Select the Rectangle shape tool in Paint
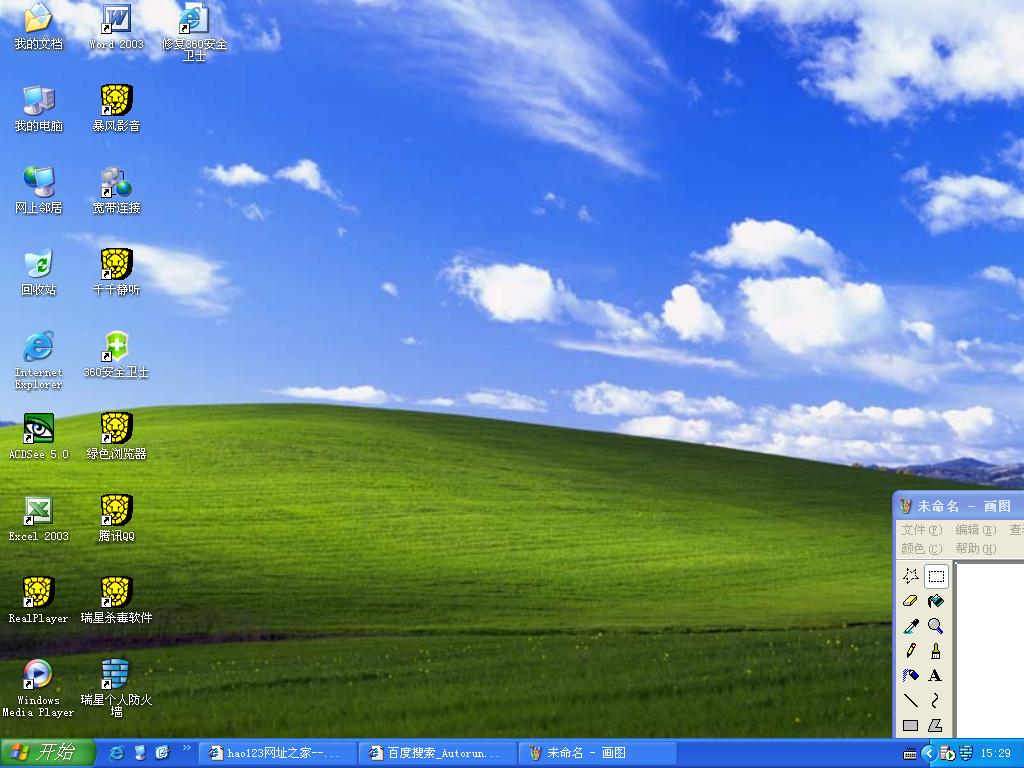The width and height of the screenshot is (1024, 768). pyautogui.click(x=910, y=725)
